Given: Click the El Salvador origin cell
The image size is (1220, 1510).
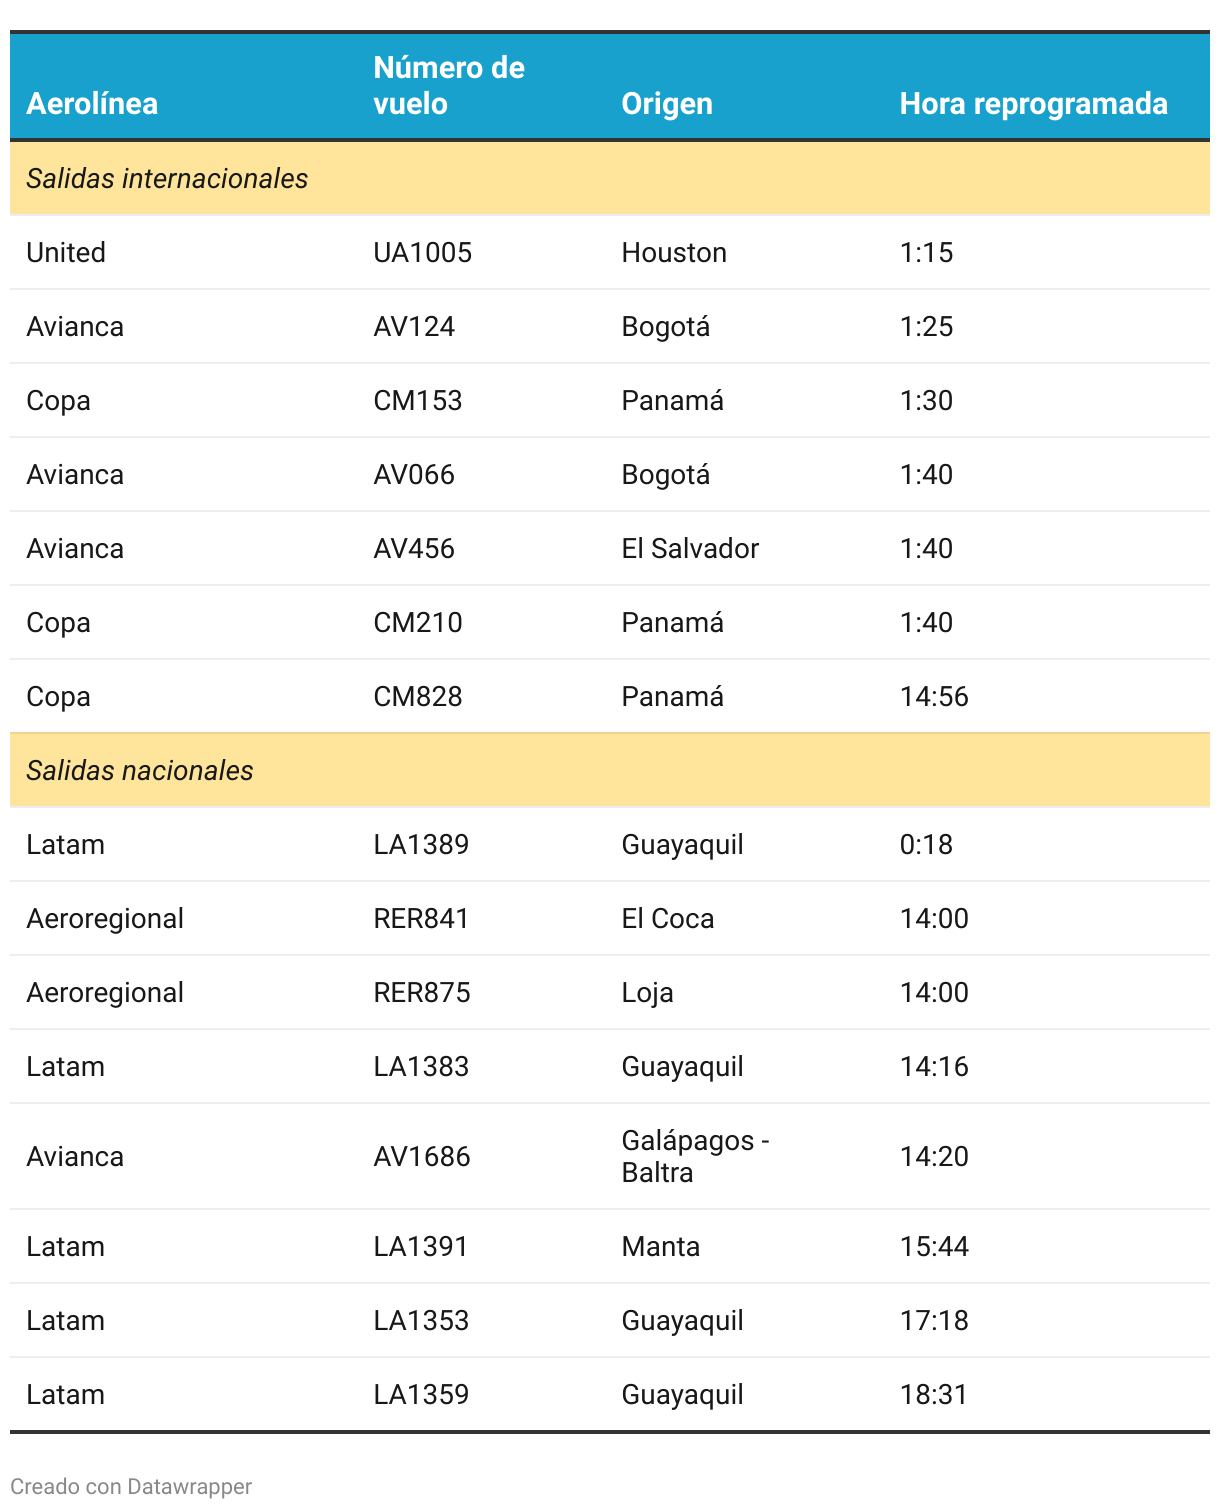Looking at the screenshot, I should coord(690,549).
